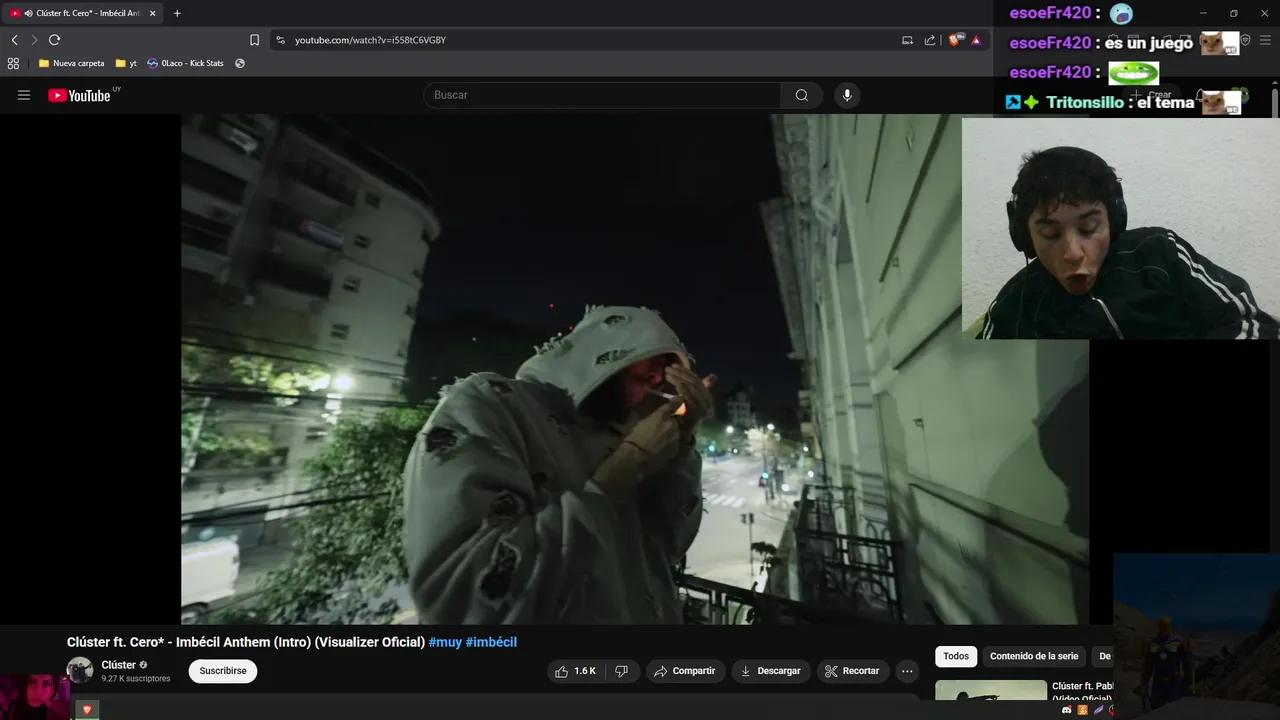
Task: Go to the YouTube home logo
Action: point(79,95)
